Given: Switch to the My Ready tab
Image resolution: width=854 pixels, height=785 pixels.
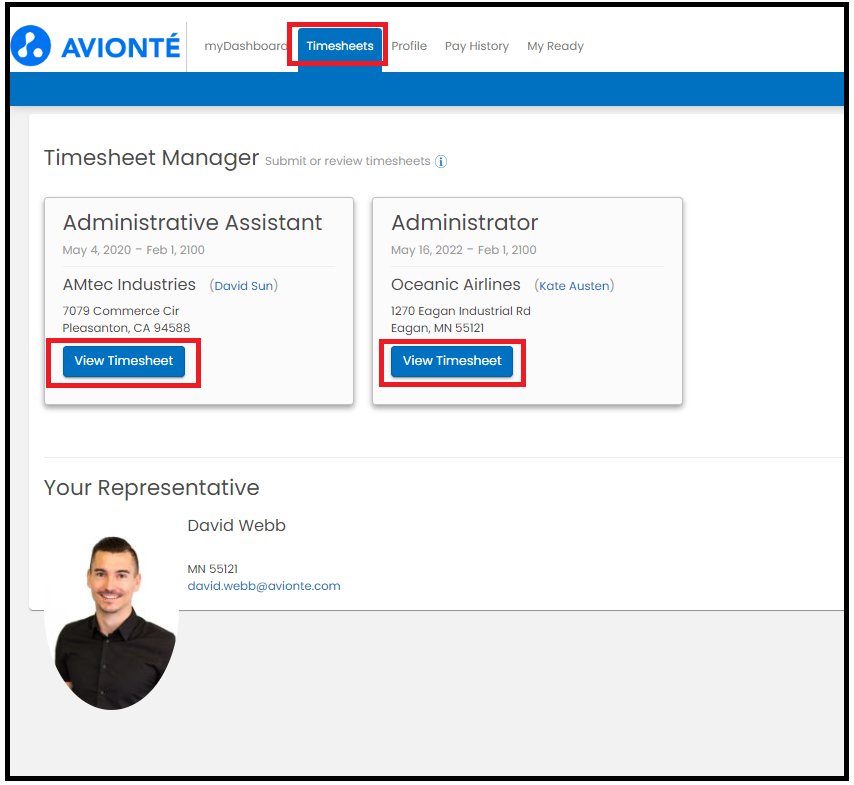Looking at the screenshot, I should pyautogui.click(x=555, y=46).
